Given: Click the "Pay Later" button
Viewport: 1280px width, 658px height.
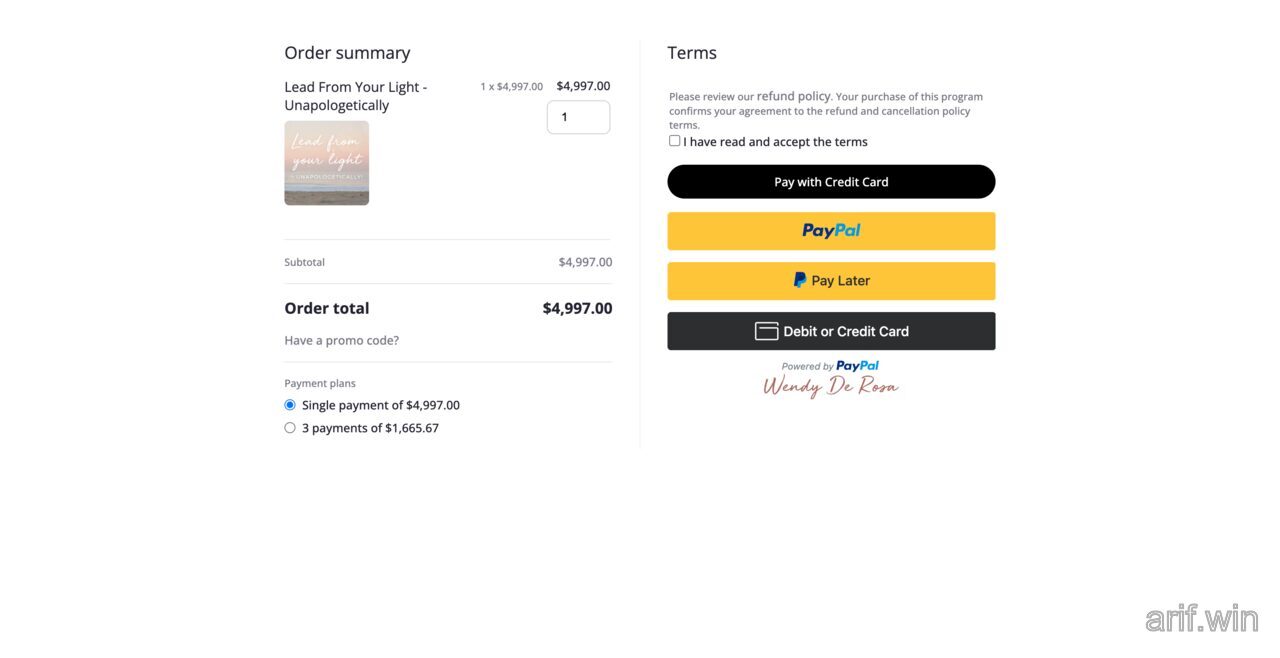Looking at the screenshot, I should tap(831, 280).
